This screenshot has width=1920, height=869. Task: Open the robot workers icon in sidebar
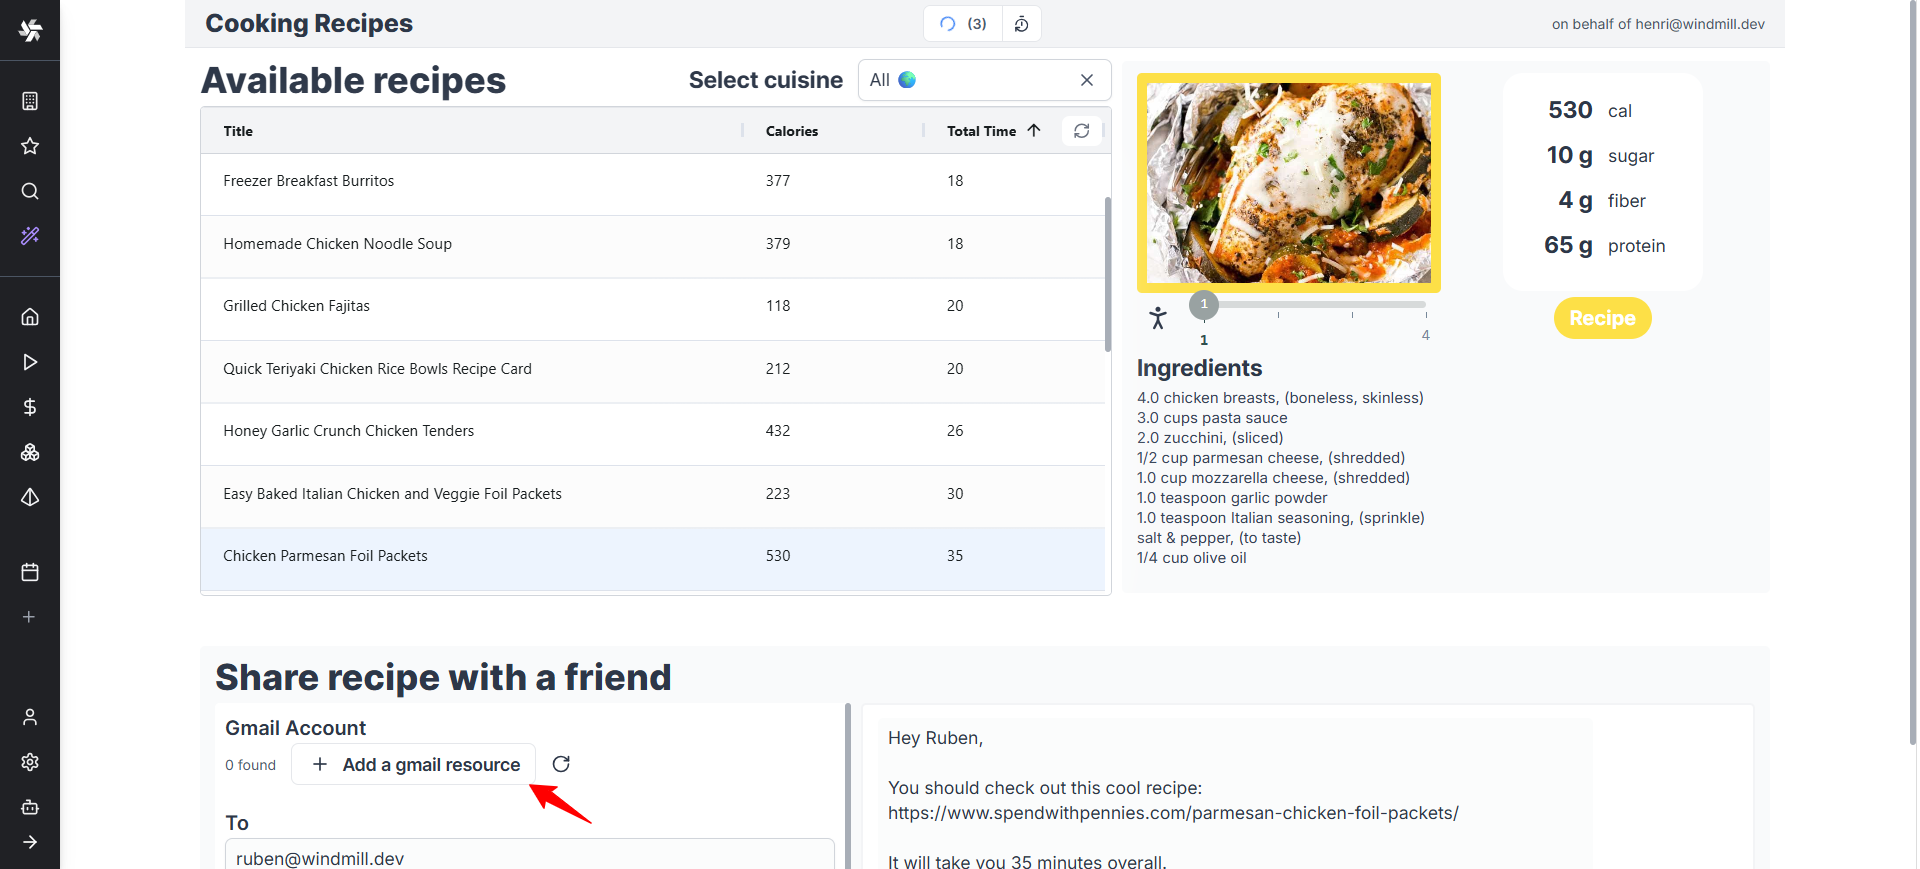point(30,807)
